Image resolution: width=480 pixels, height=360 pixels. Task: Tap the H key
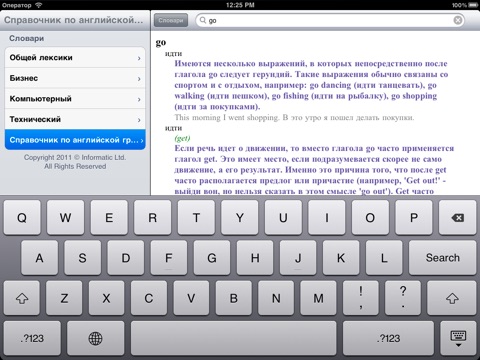click(255, 258)
